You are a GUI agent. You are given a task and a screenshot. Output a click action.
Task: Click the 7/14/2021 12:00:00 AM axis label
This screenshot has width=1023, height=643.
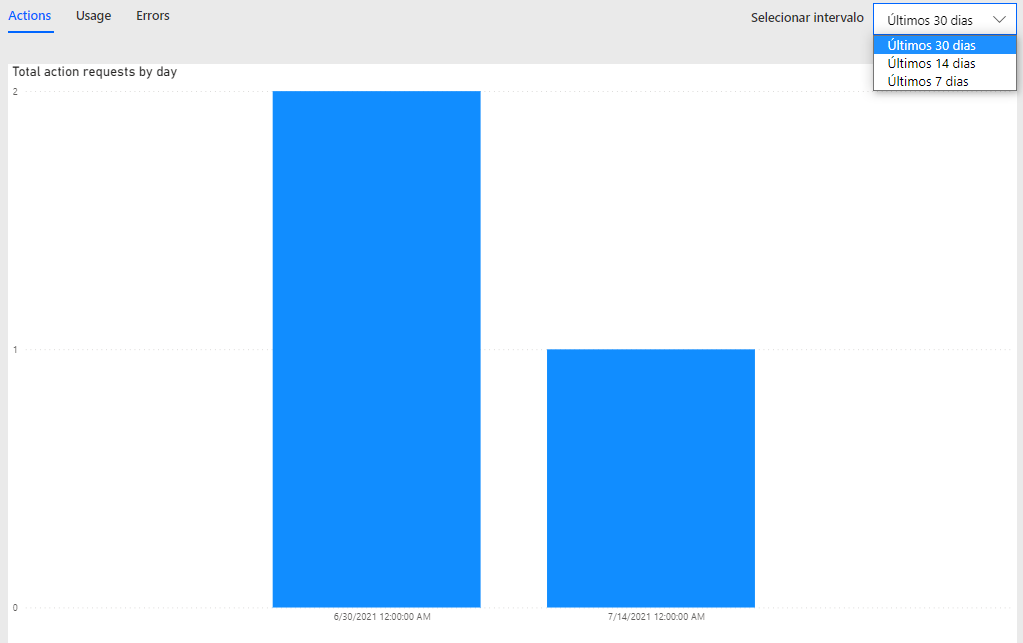click(x=656, y=616)
